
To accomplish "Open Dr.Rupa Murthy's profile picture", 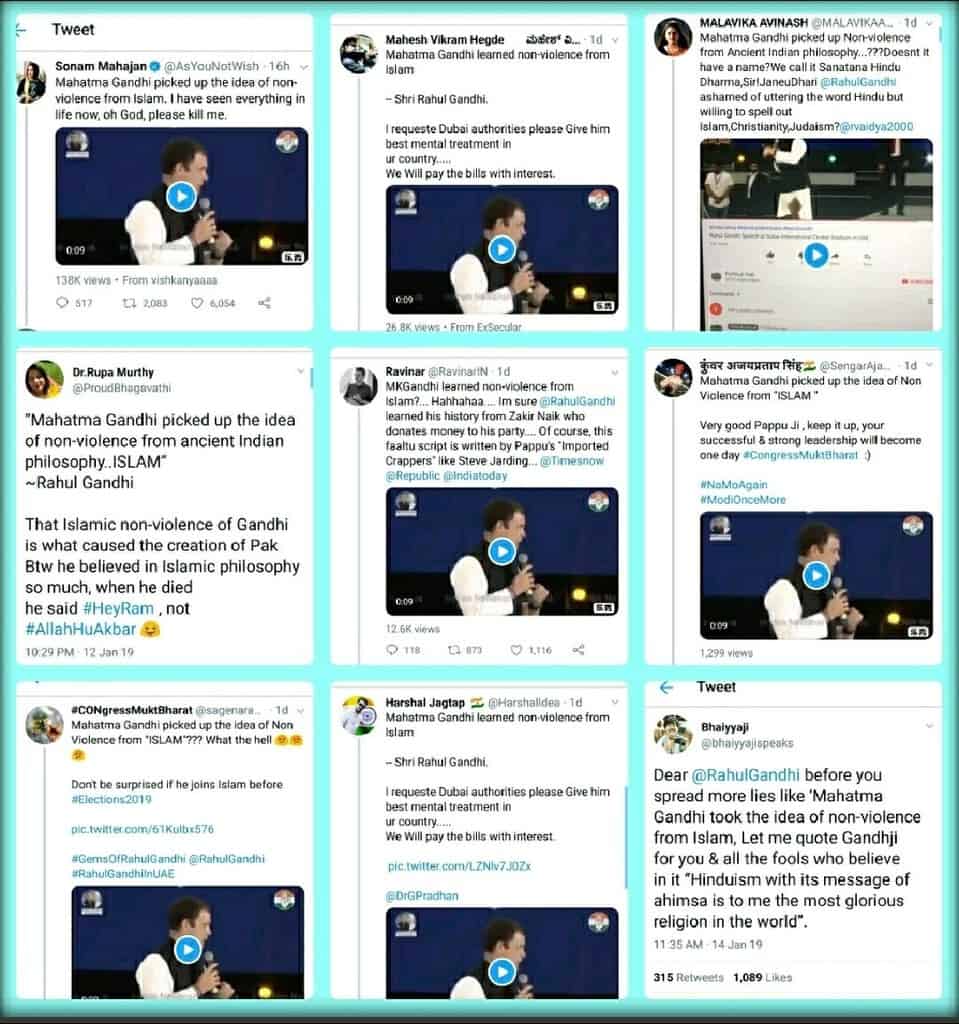I will click(44, 379).
